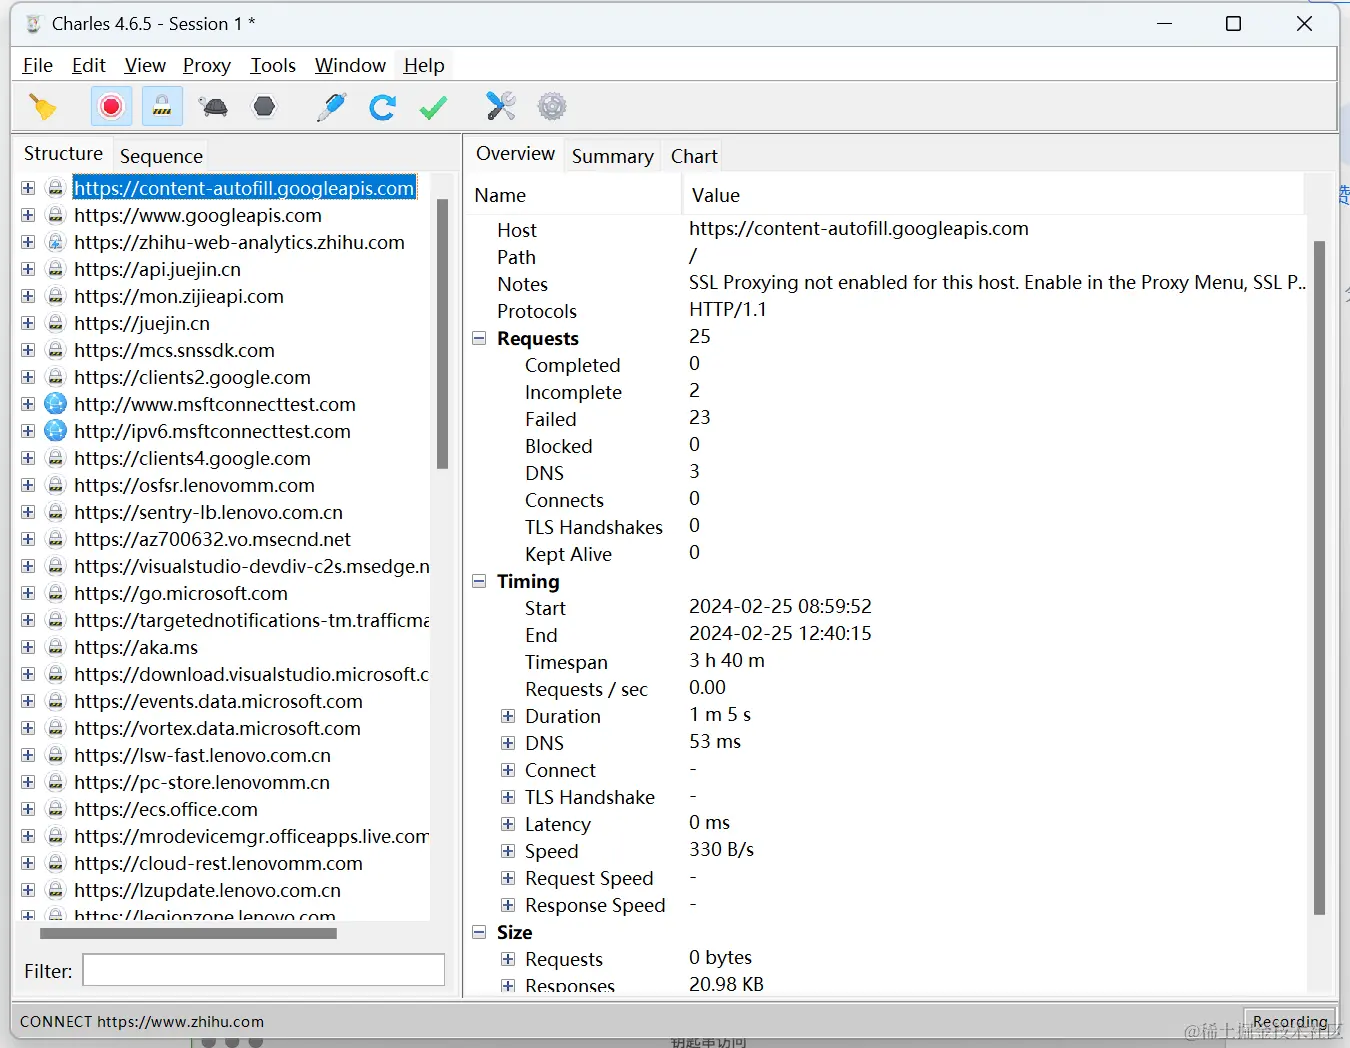The width and height of the screenshot is (1350, 1048).
Task: Open the Window menu
Action: 350,65
